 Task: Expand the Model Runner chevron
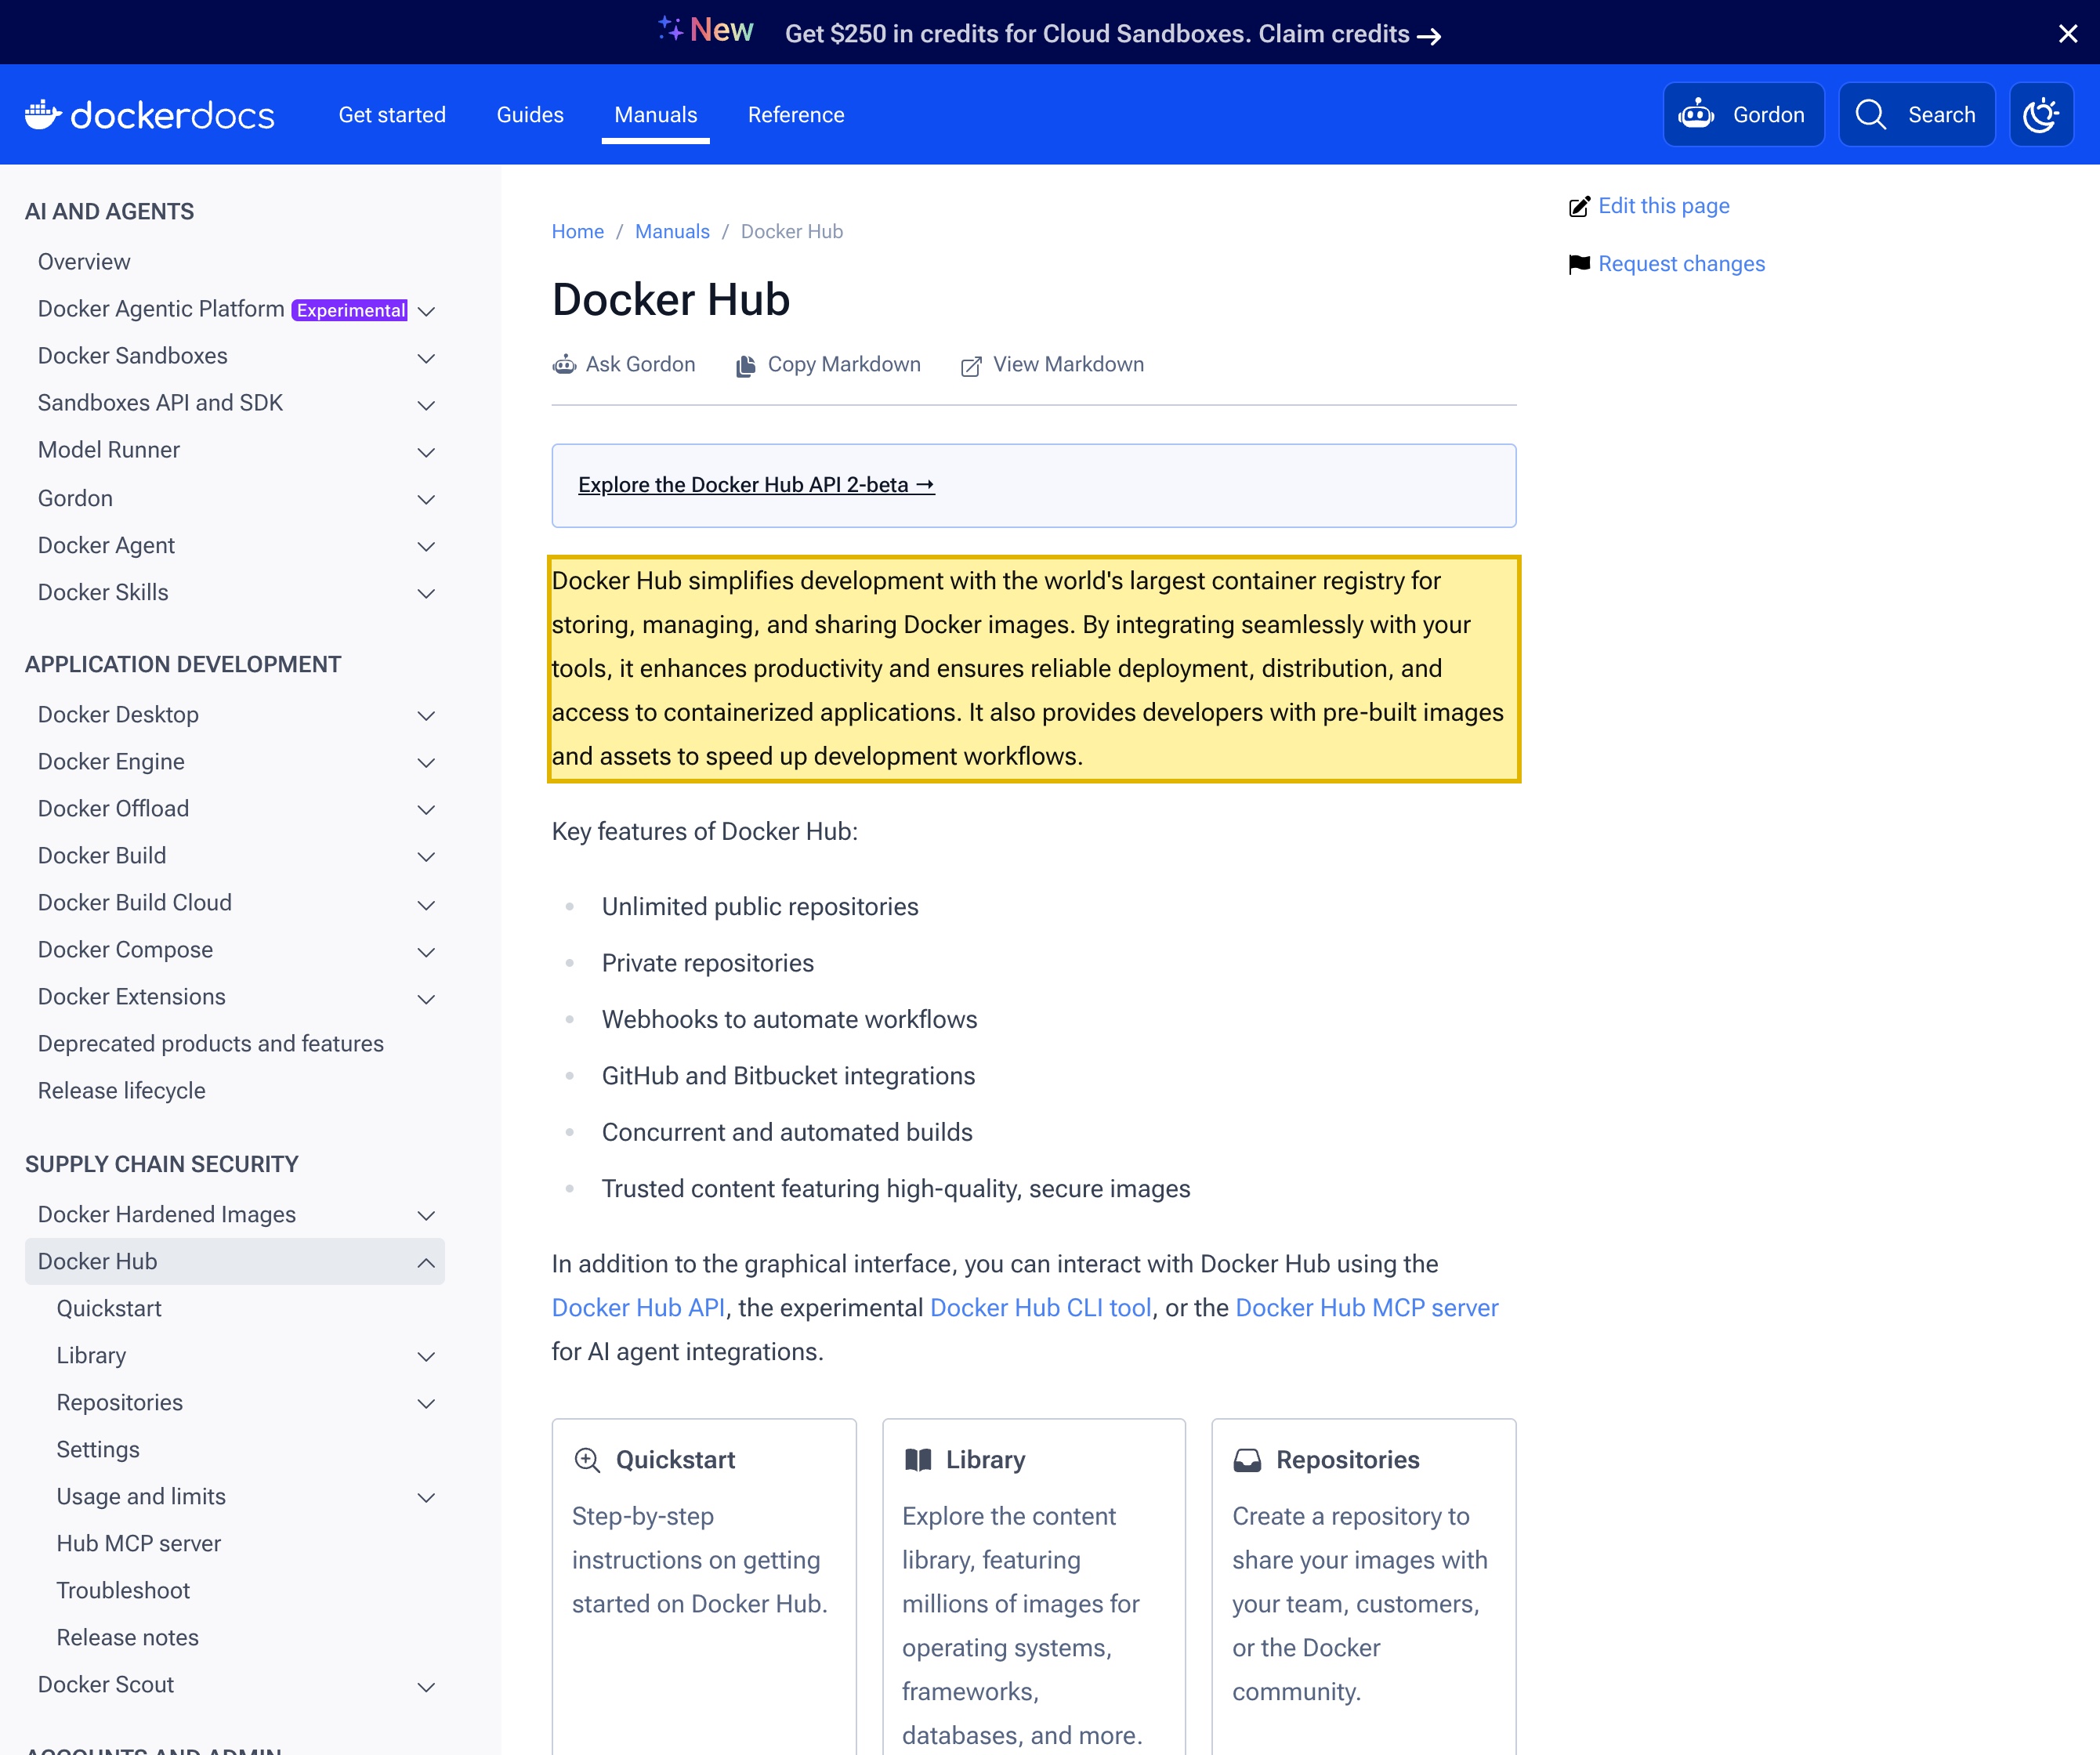pyautogui.click(x=426, y=452)
